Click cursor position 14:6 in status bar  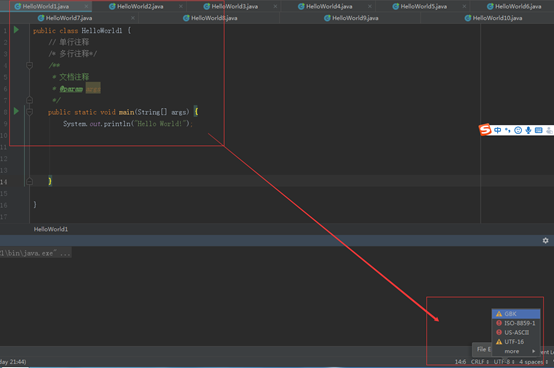pos(460,362)
